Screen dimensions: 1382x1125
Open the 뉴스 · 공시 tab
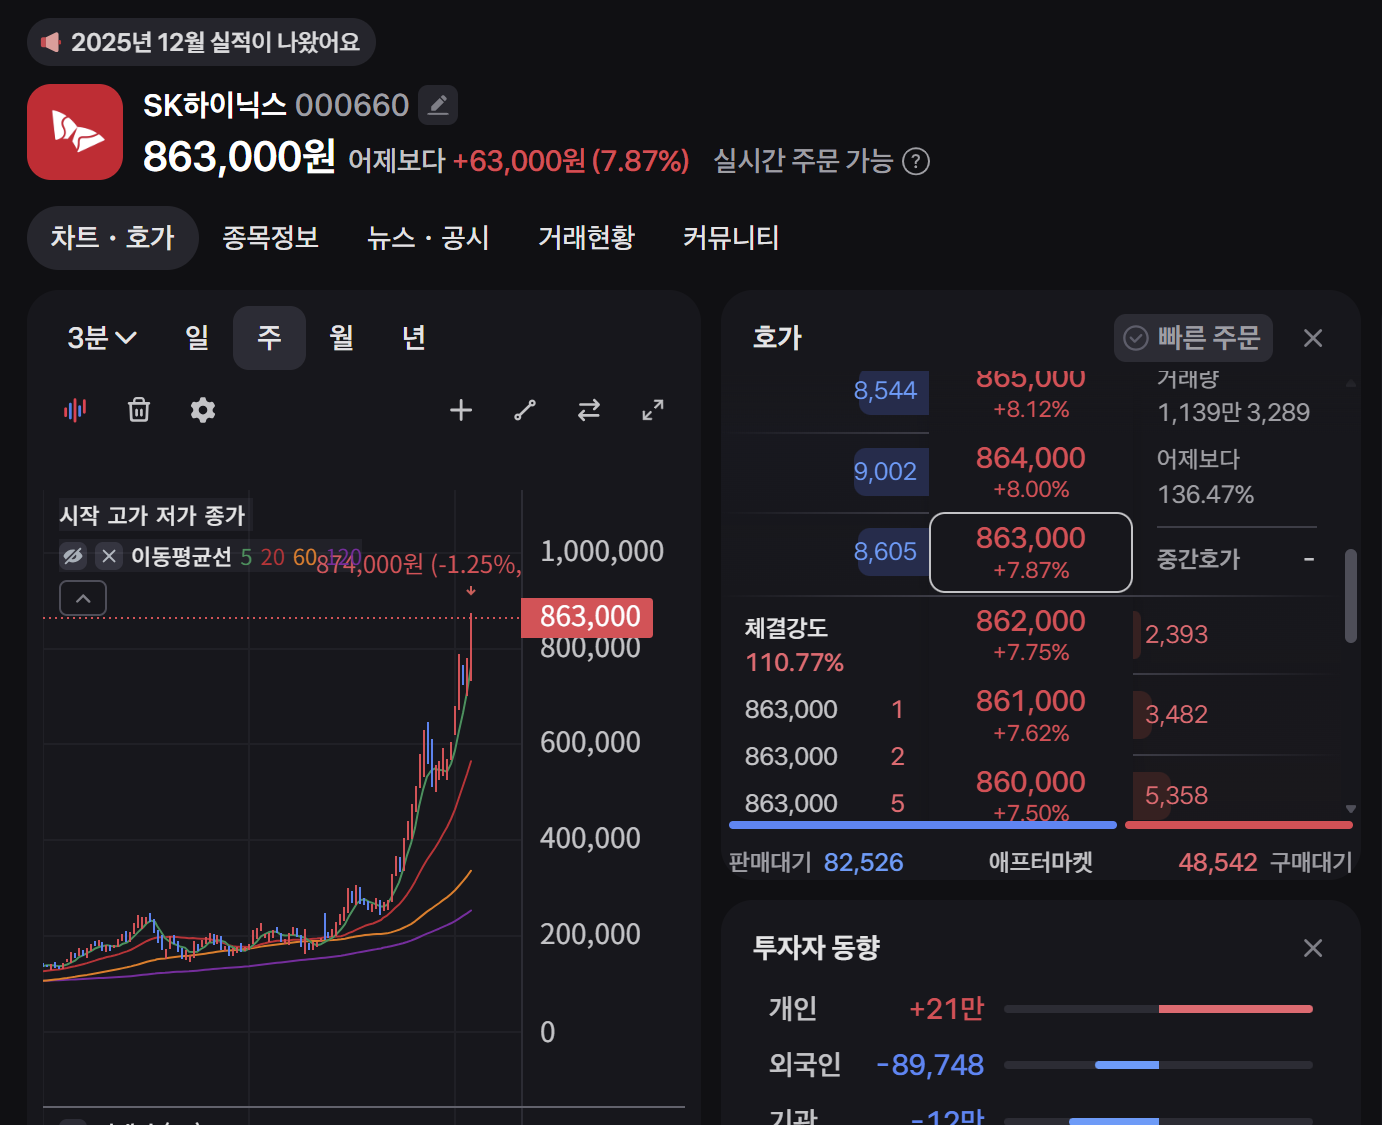[x=428, y=238]
